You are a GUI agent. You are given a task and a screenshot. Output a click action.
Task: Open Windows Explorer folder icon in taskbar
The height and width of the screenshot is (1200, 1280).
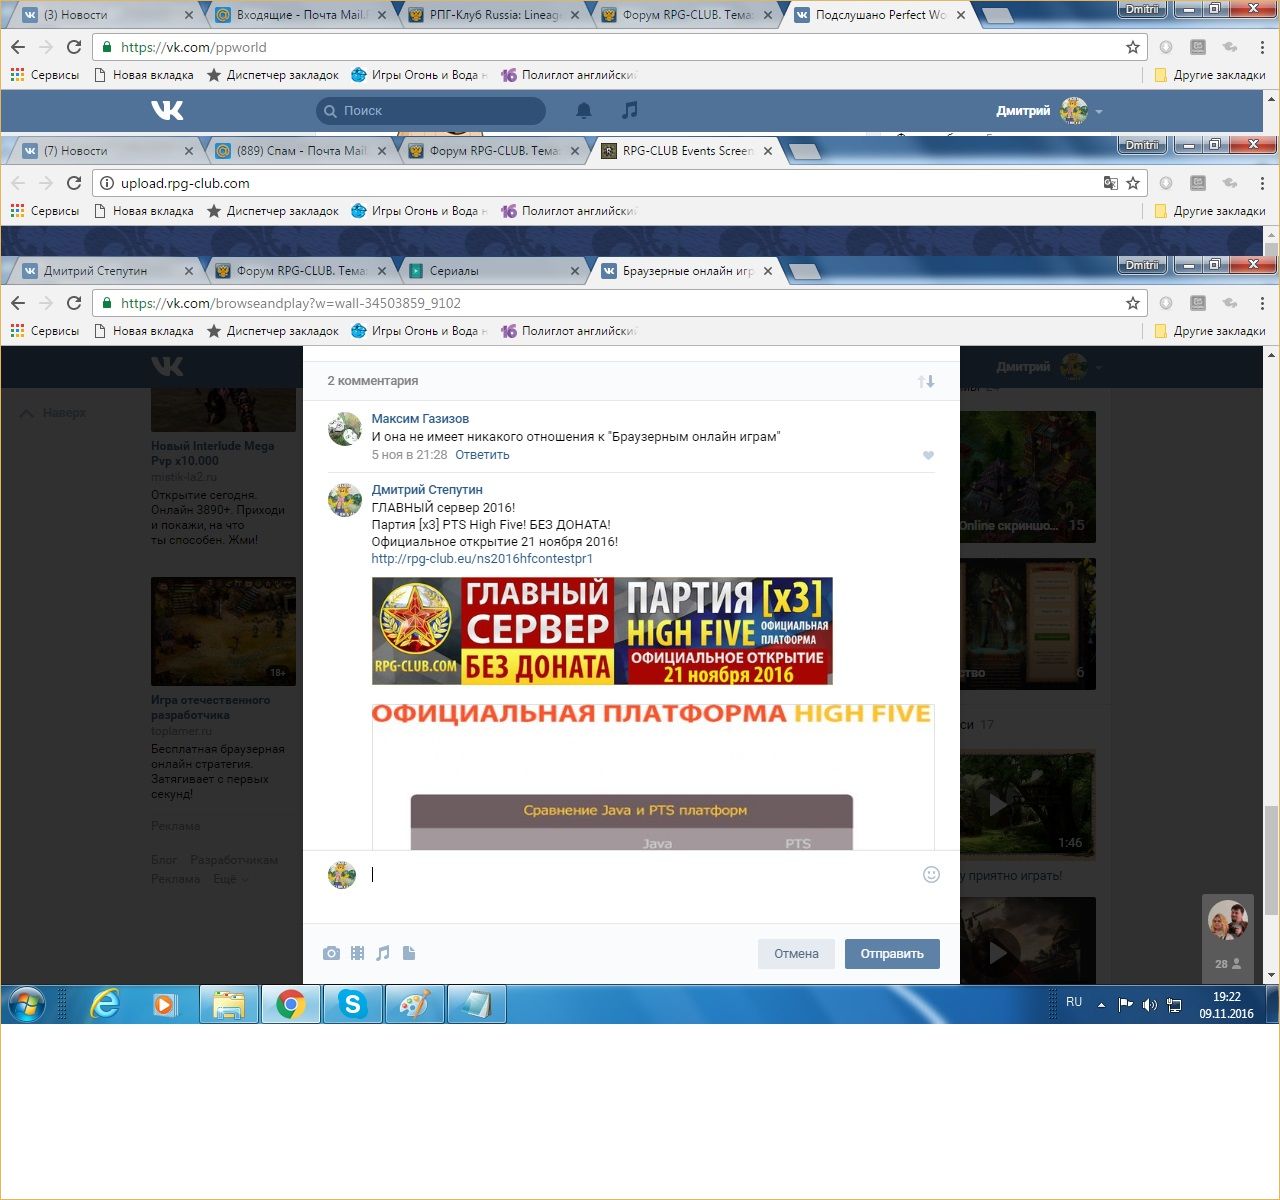[229, 1004]
